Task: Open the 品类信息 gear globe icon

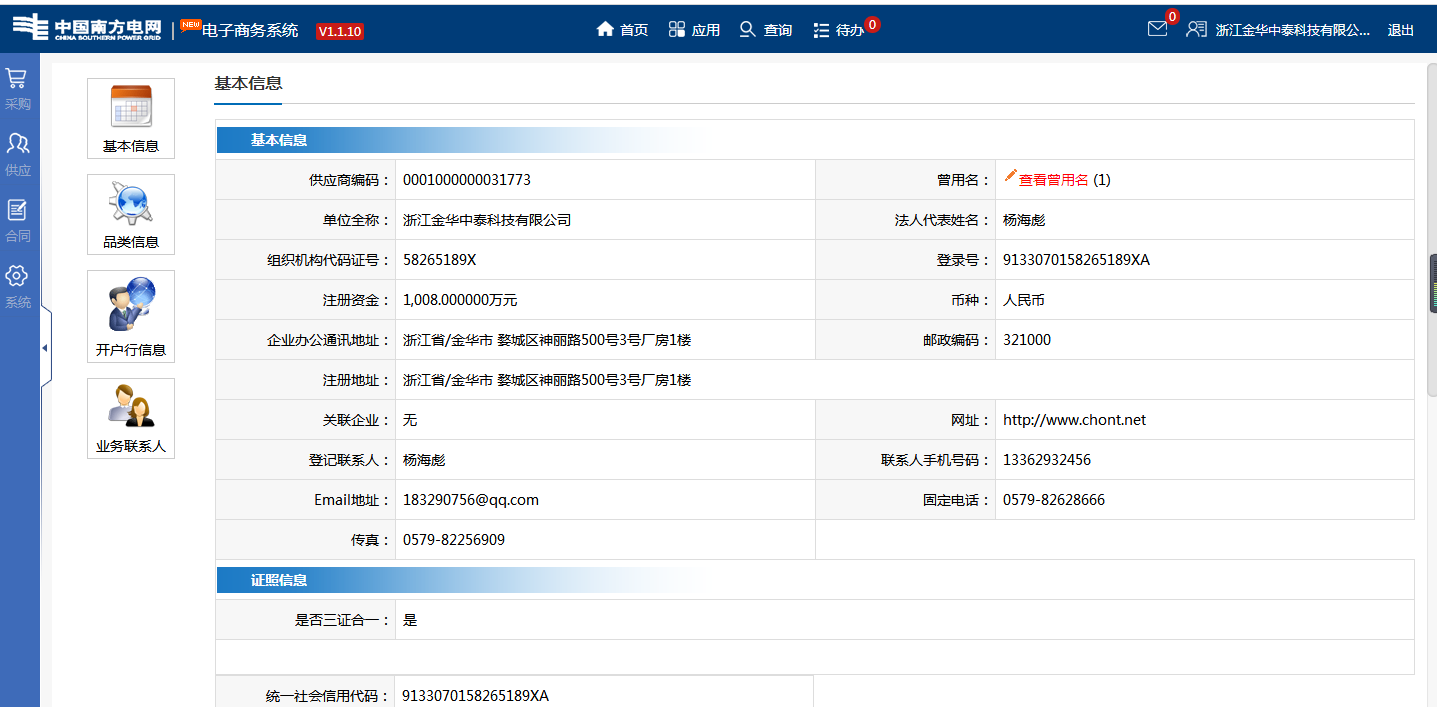Action: tap(131, 203)
